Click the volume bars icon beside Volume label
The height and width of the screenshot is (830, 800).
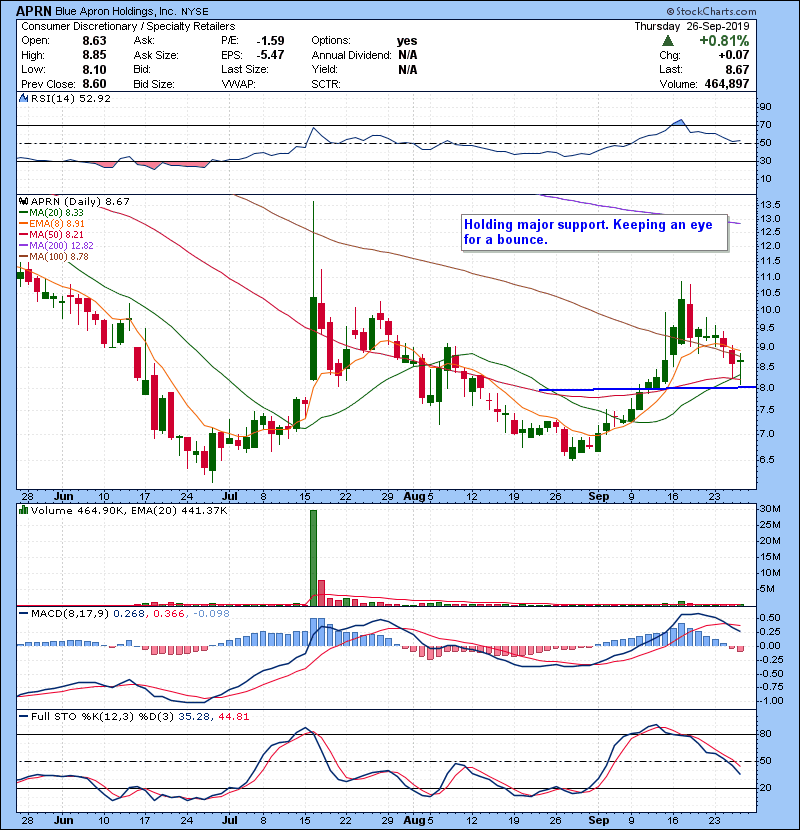coord(23,510)
